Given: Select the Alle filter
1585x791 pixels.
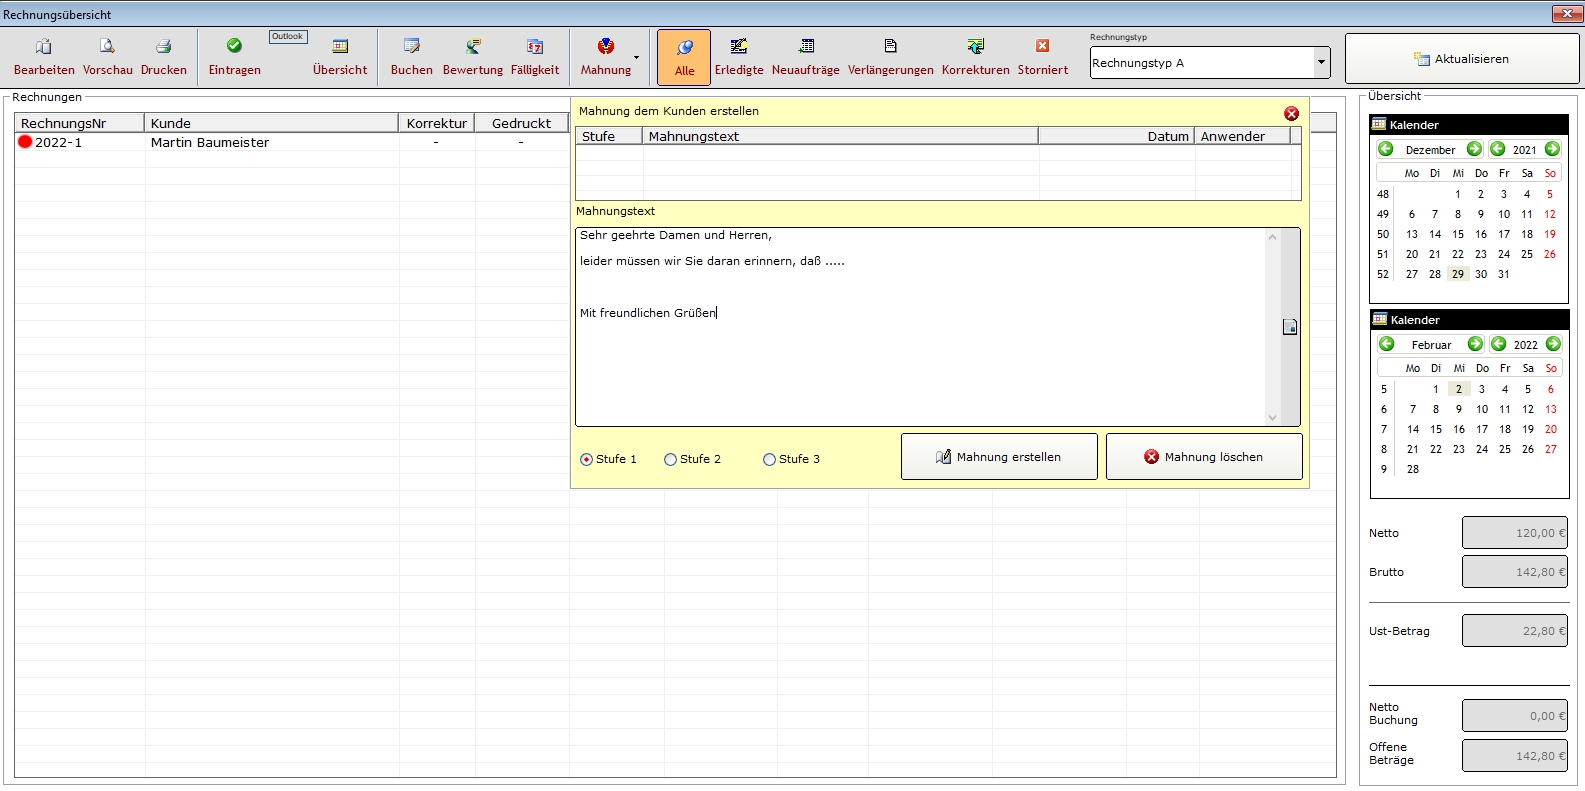Looking at the screenshot, I should 684,57.
